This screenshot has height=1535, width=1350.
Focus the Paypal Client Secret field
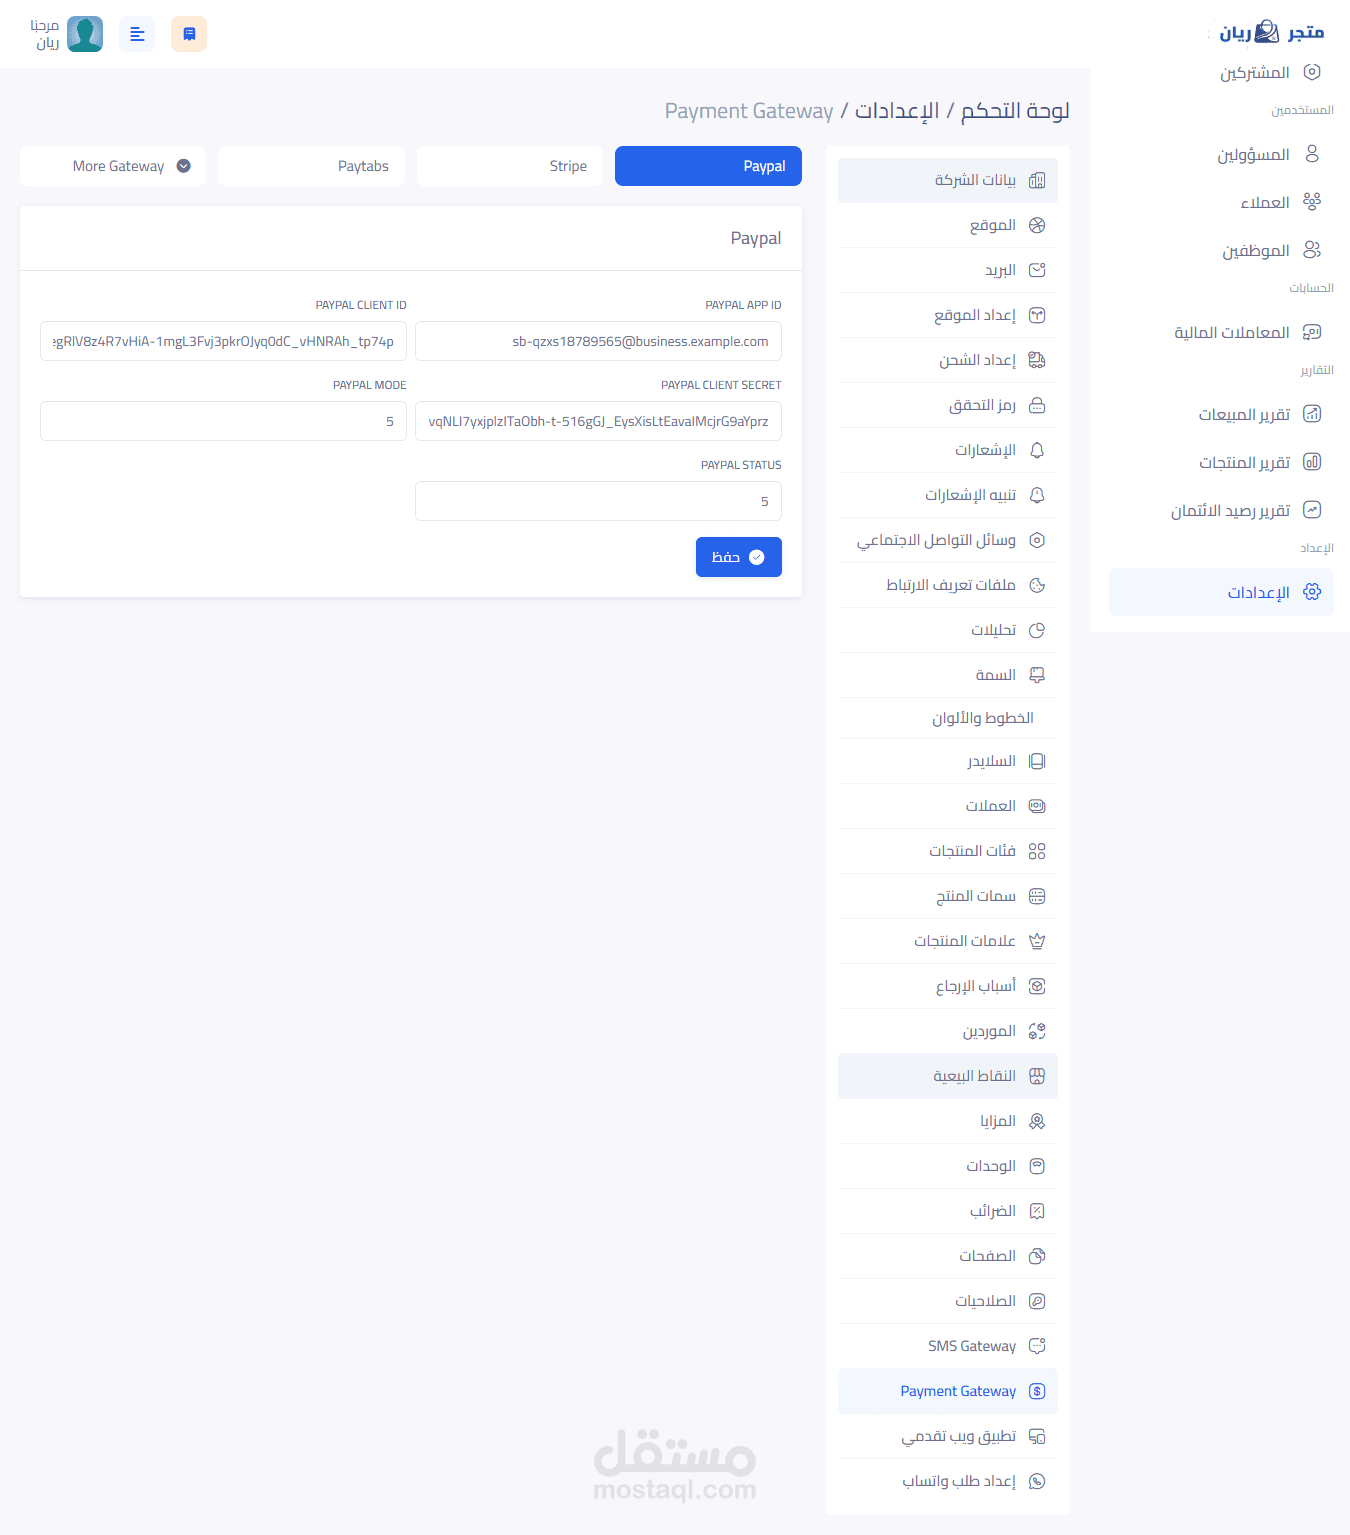598,421
